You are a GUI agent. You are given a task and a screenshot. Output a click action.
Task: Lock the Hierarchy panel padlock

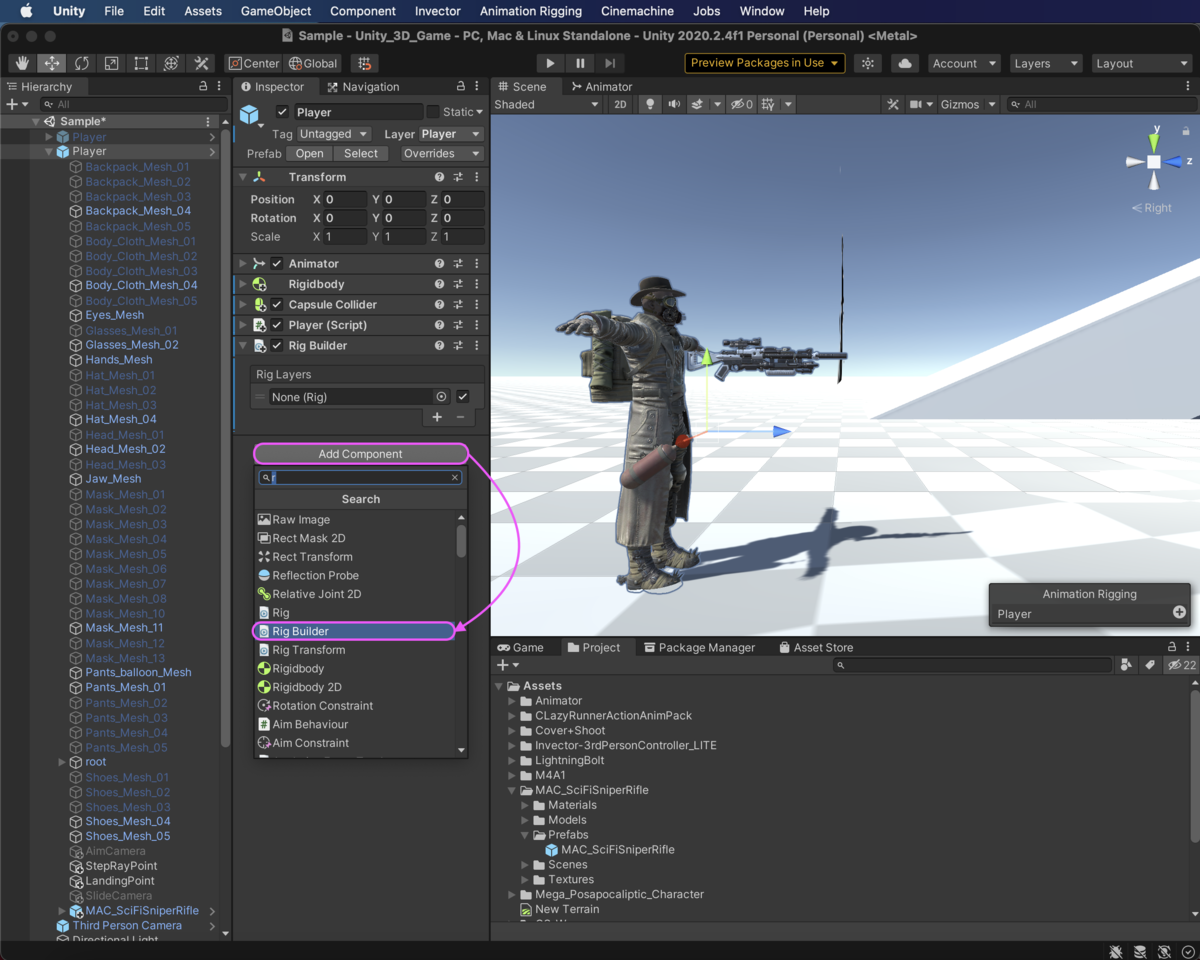point(203,87)
